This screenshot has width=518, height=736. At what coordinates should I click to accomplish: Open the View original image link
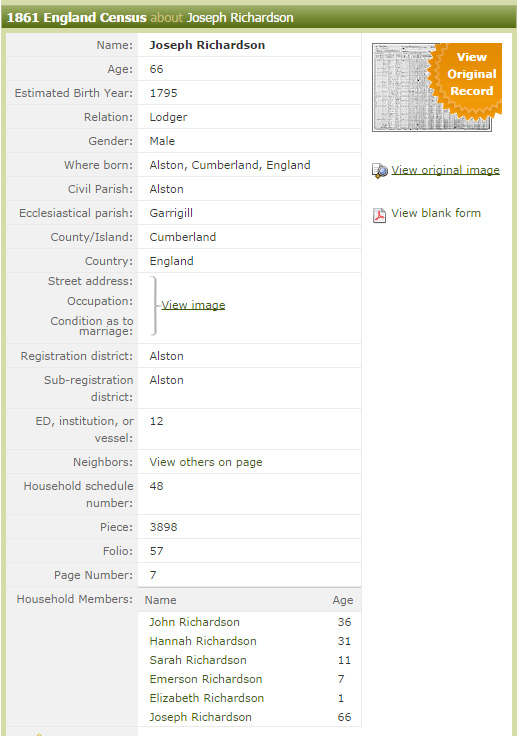pyautogui.click(x=445, y=170)
